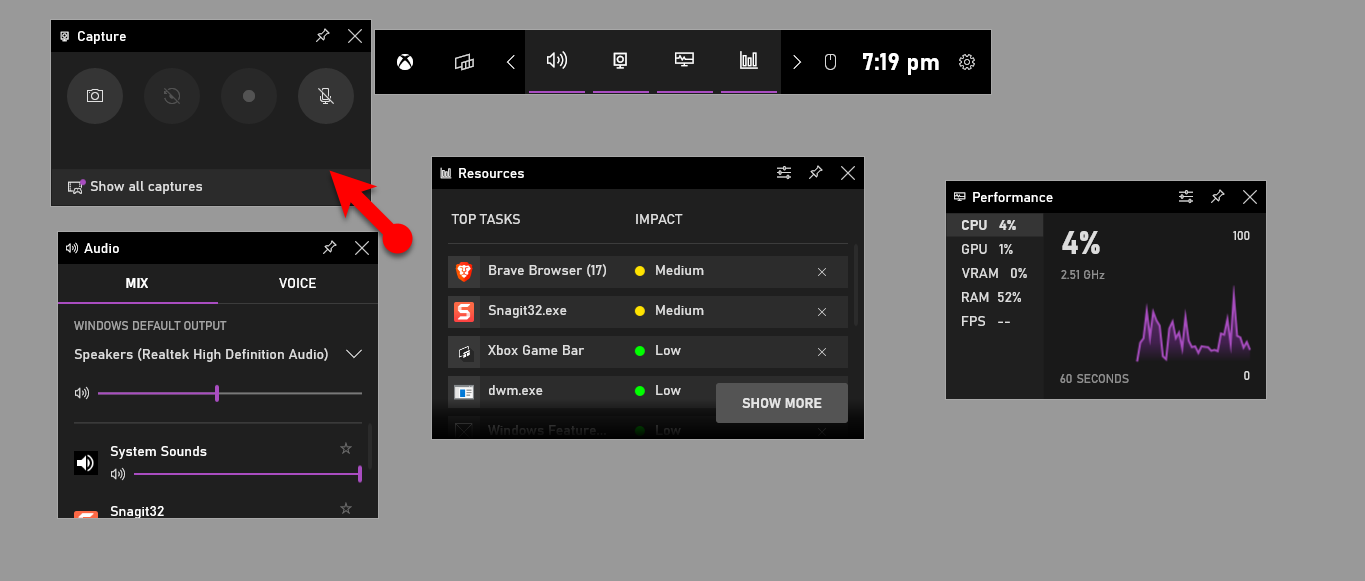Screen dimensions: 1365x581
Task: Expand the Speakers output device dropdown
Action: [353, 354]
